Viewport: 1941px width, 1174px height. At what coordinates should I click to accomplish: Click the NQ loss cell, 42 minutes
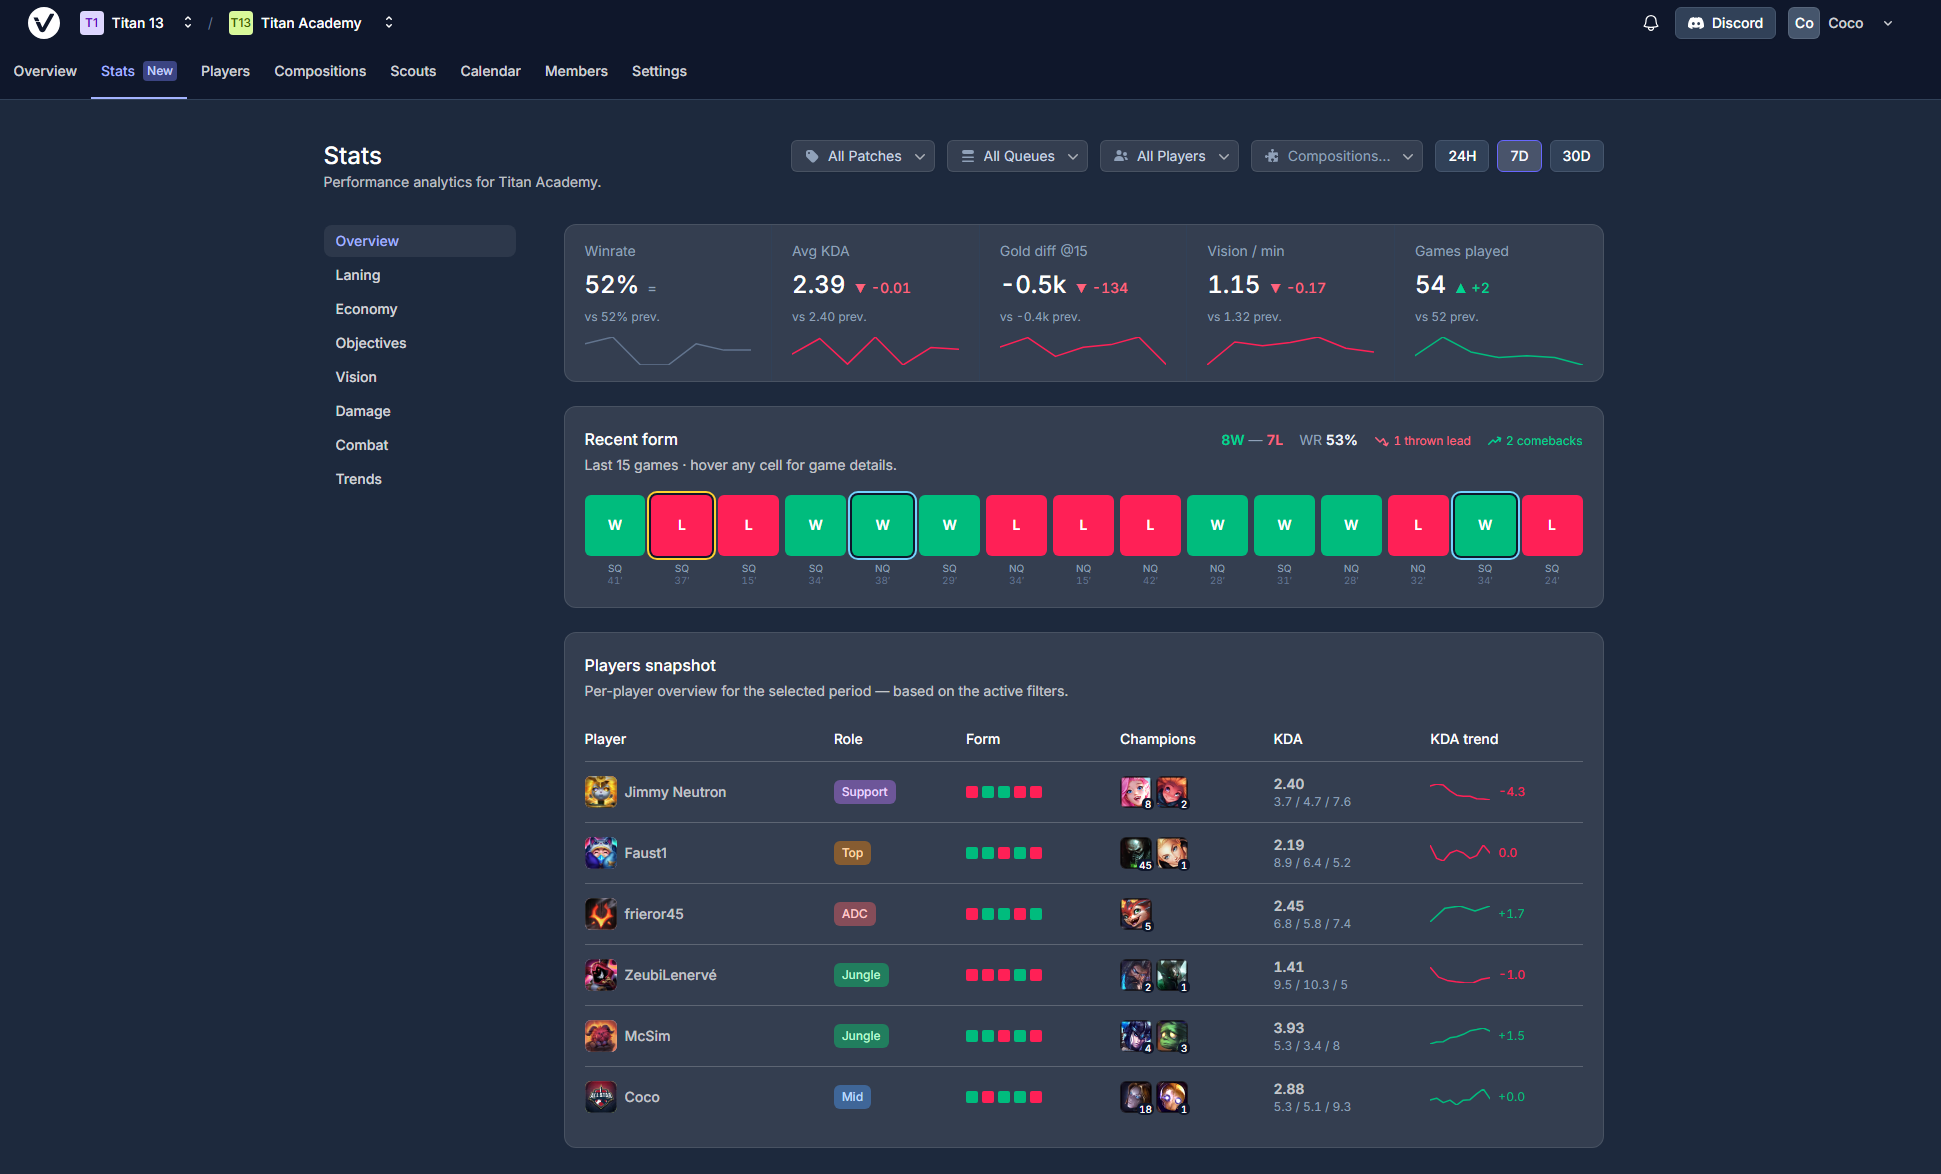1150,525
